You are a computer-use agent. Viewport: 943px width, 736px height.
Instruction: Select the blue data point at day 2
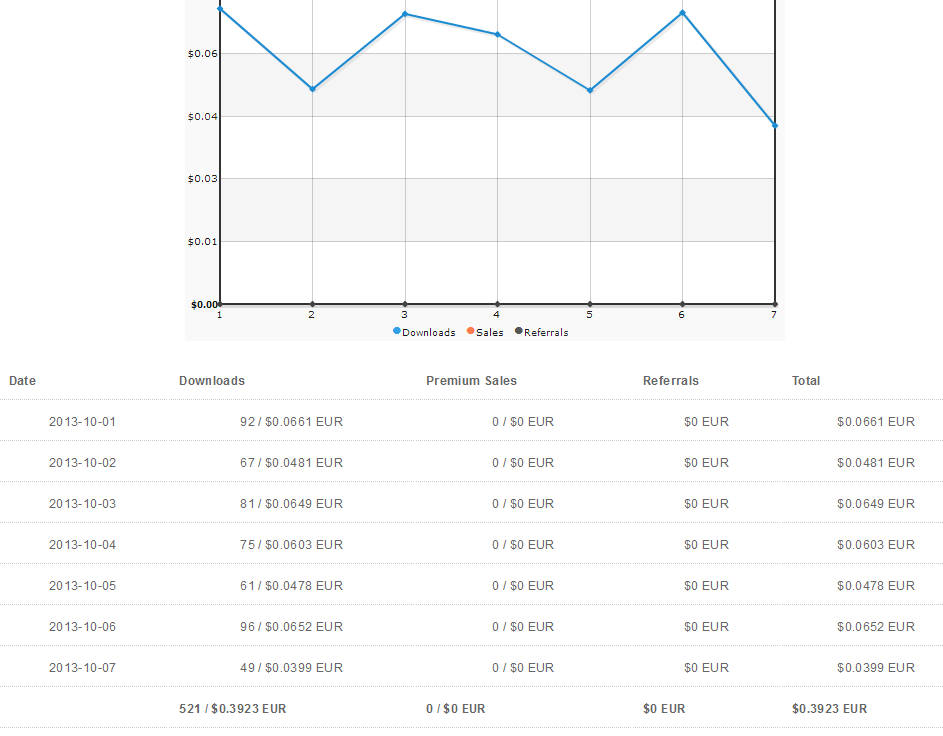(312, 89)
